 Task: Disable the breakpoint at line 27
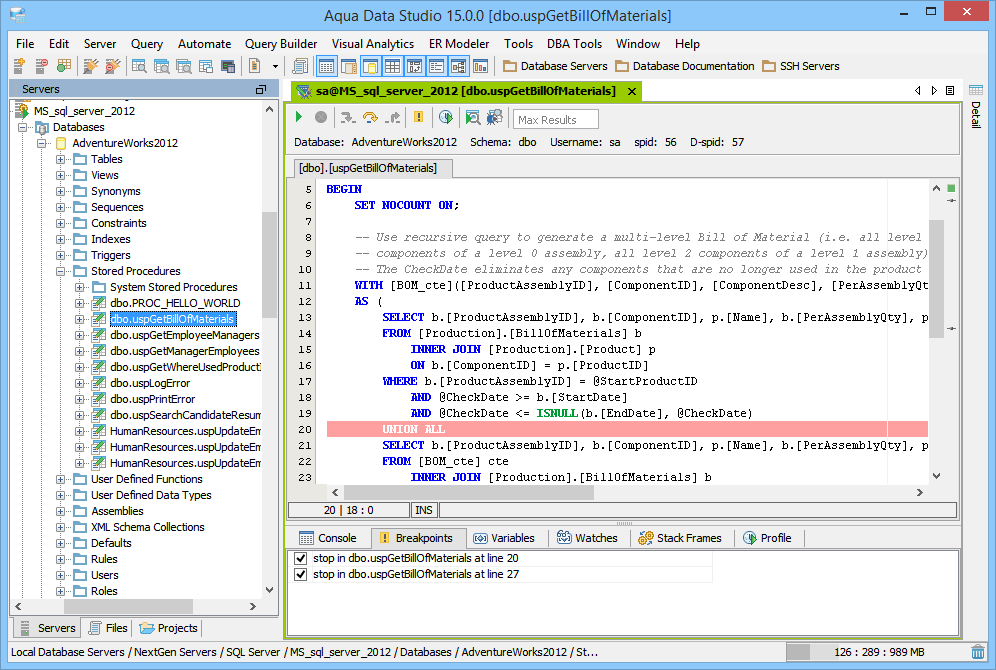click(300, 575)
